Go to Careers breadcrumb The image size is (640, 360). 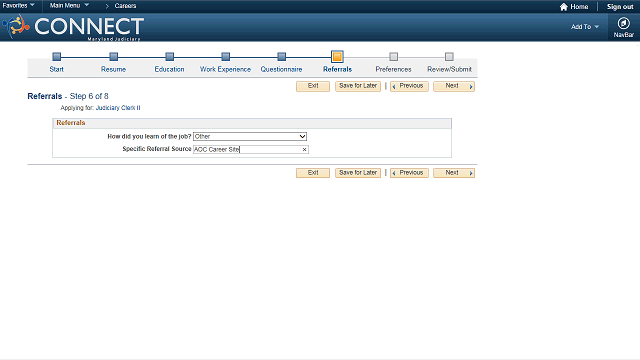coord(125,6)
